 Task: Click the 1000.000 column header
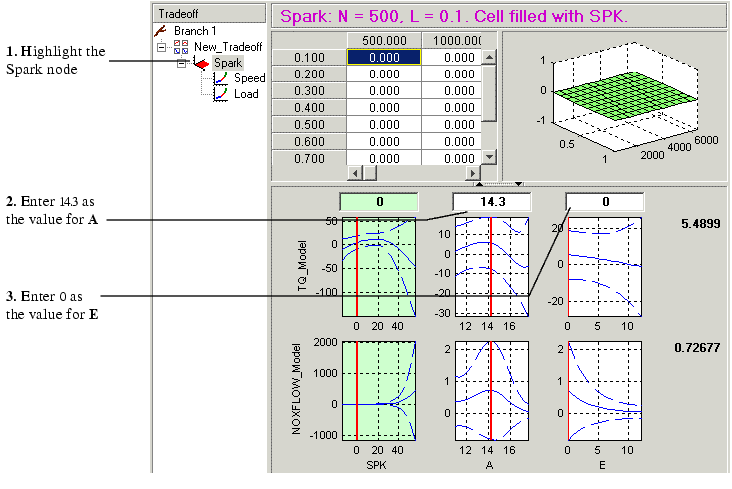(452, 41)
